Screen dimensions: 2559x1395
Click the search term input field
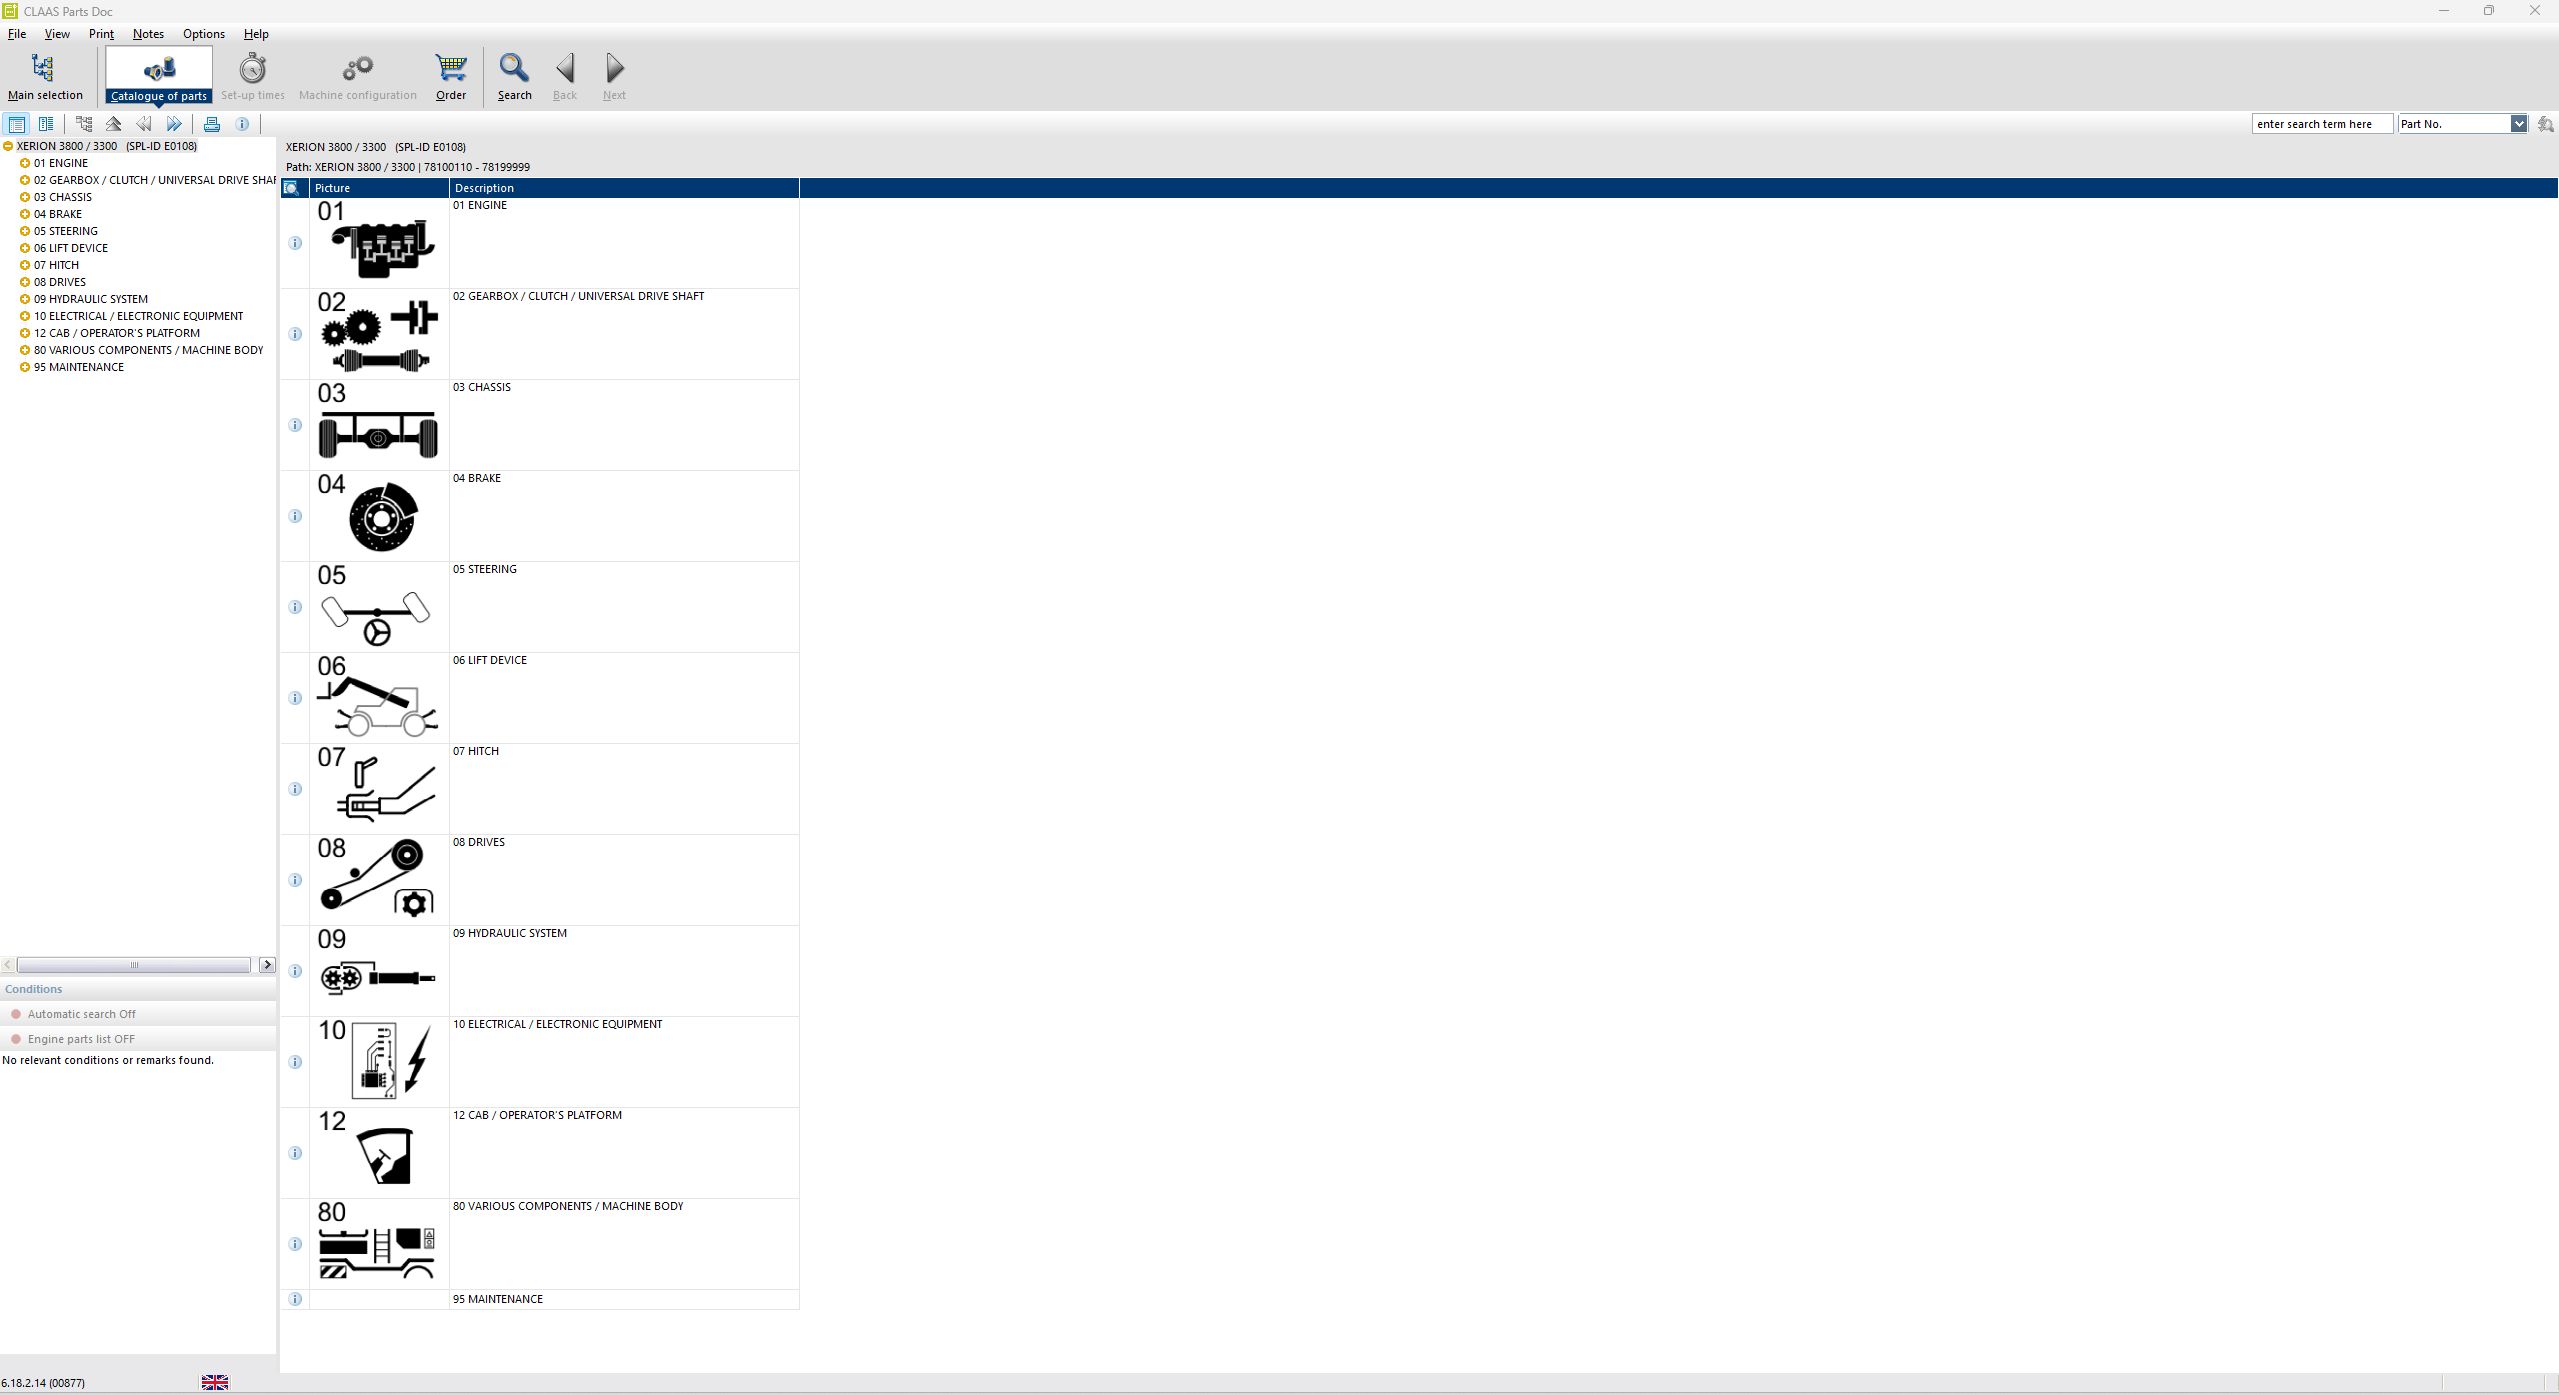[x=2321, y=123]
